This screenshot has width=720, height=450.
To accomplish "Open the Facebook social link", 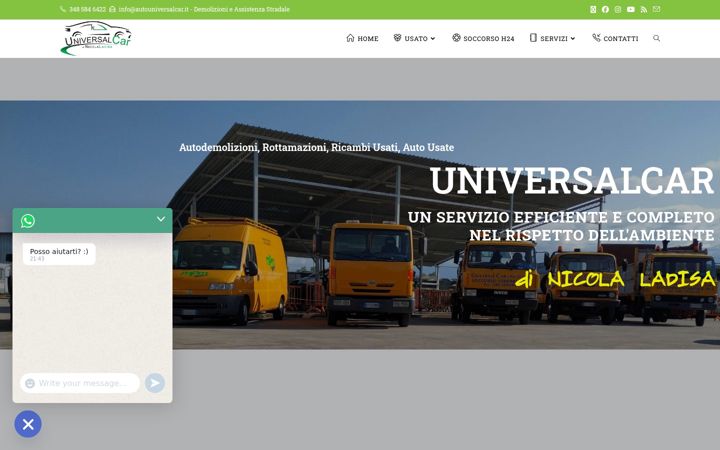I will [x=605, y=9].
